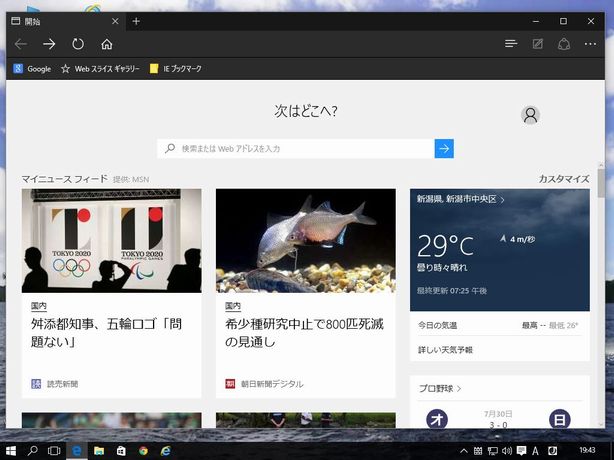Image resolution: width=614 pixels, height=460 pixels.
Task: Select the 開始 tab
Action: [66, 21]
